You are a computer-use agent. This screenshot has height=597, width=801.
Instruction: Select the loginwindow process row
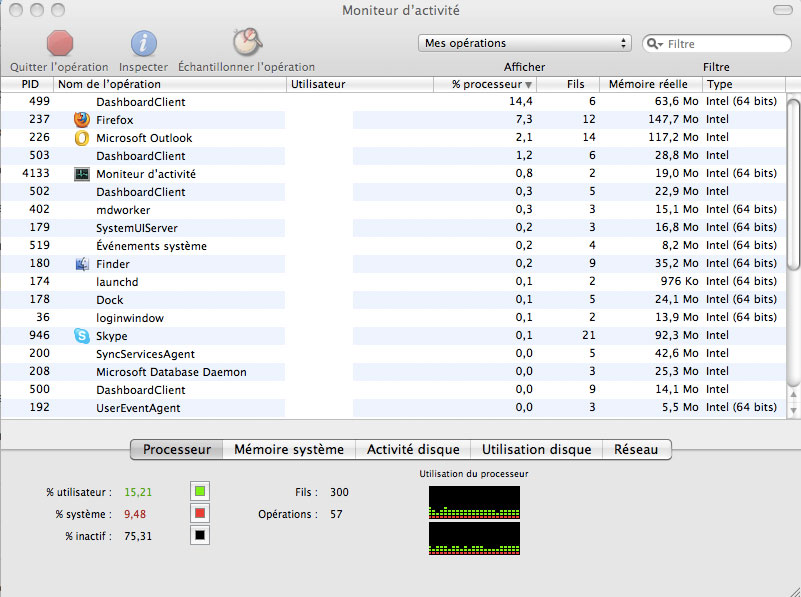pyautogui.click(x=393, y=318)
